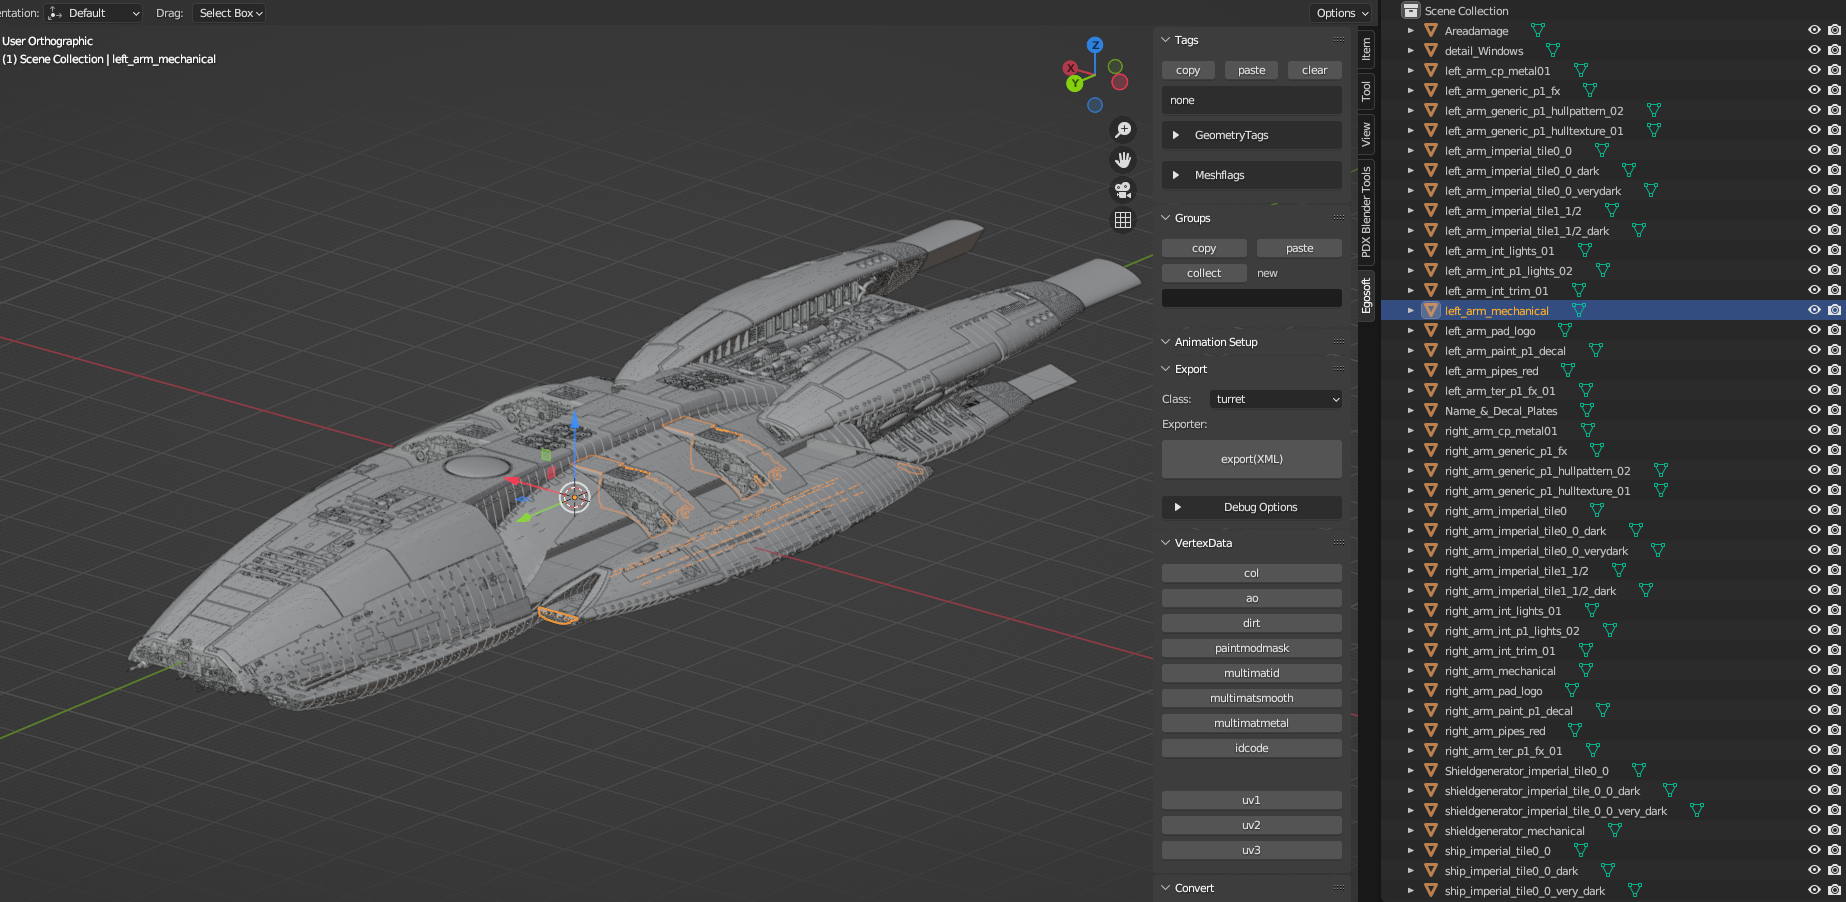Hide right_arm_imperial_tile0 with eye icon

click(x=1814, y=510)
